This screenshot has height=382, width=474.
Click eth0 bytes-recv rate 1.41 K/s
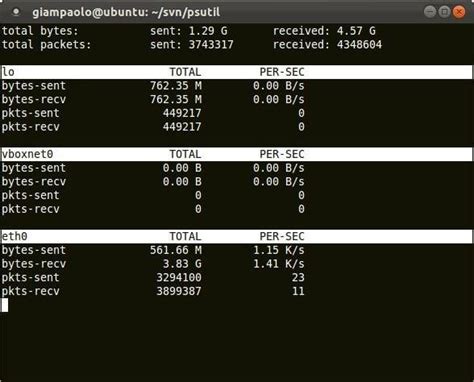click(x=279, y=264)
